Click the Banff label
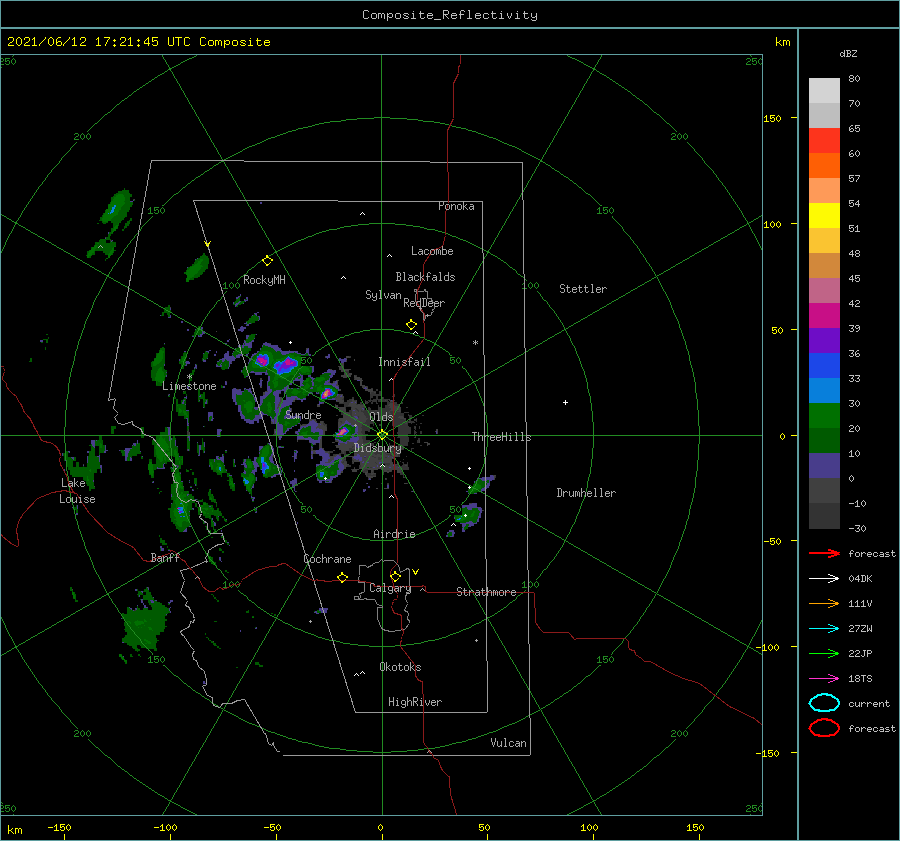The height and width of the screenshot is (841, 900). pos(165,557)
